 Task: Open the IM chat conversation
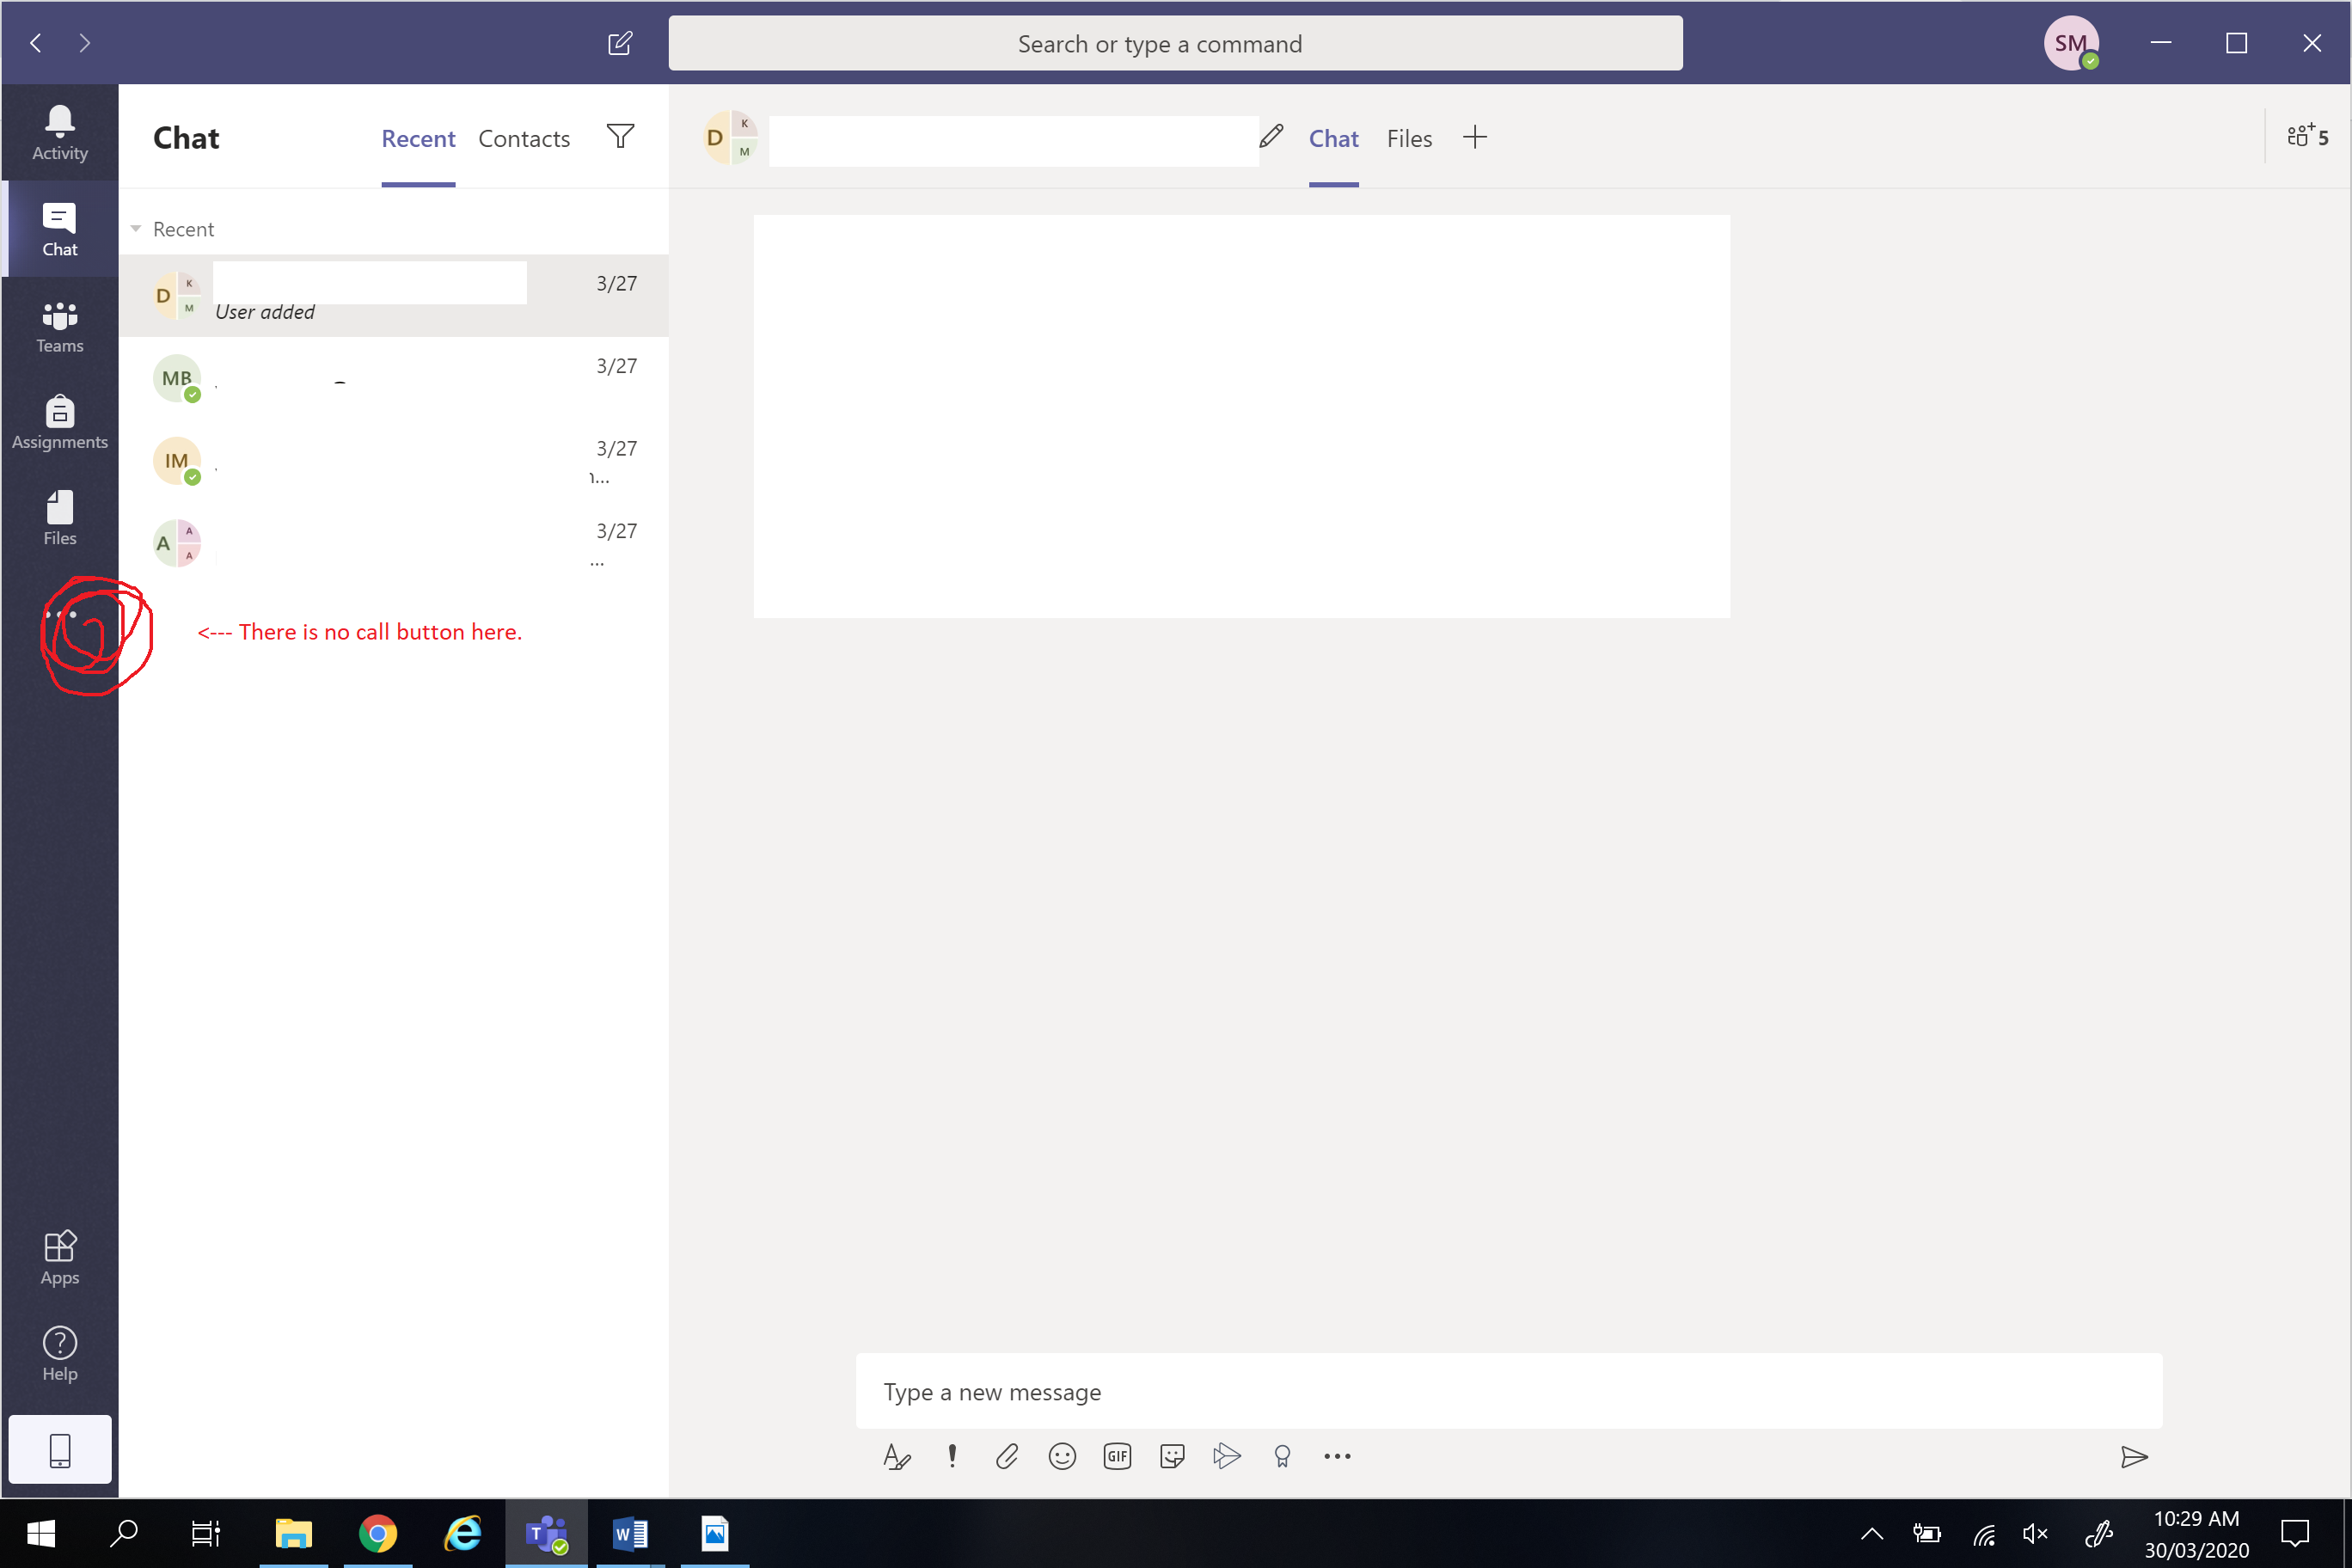click(x=394, y=461)
